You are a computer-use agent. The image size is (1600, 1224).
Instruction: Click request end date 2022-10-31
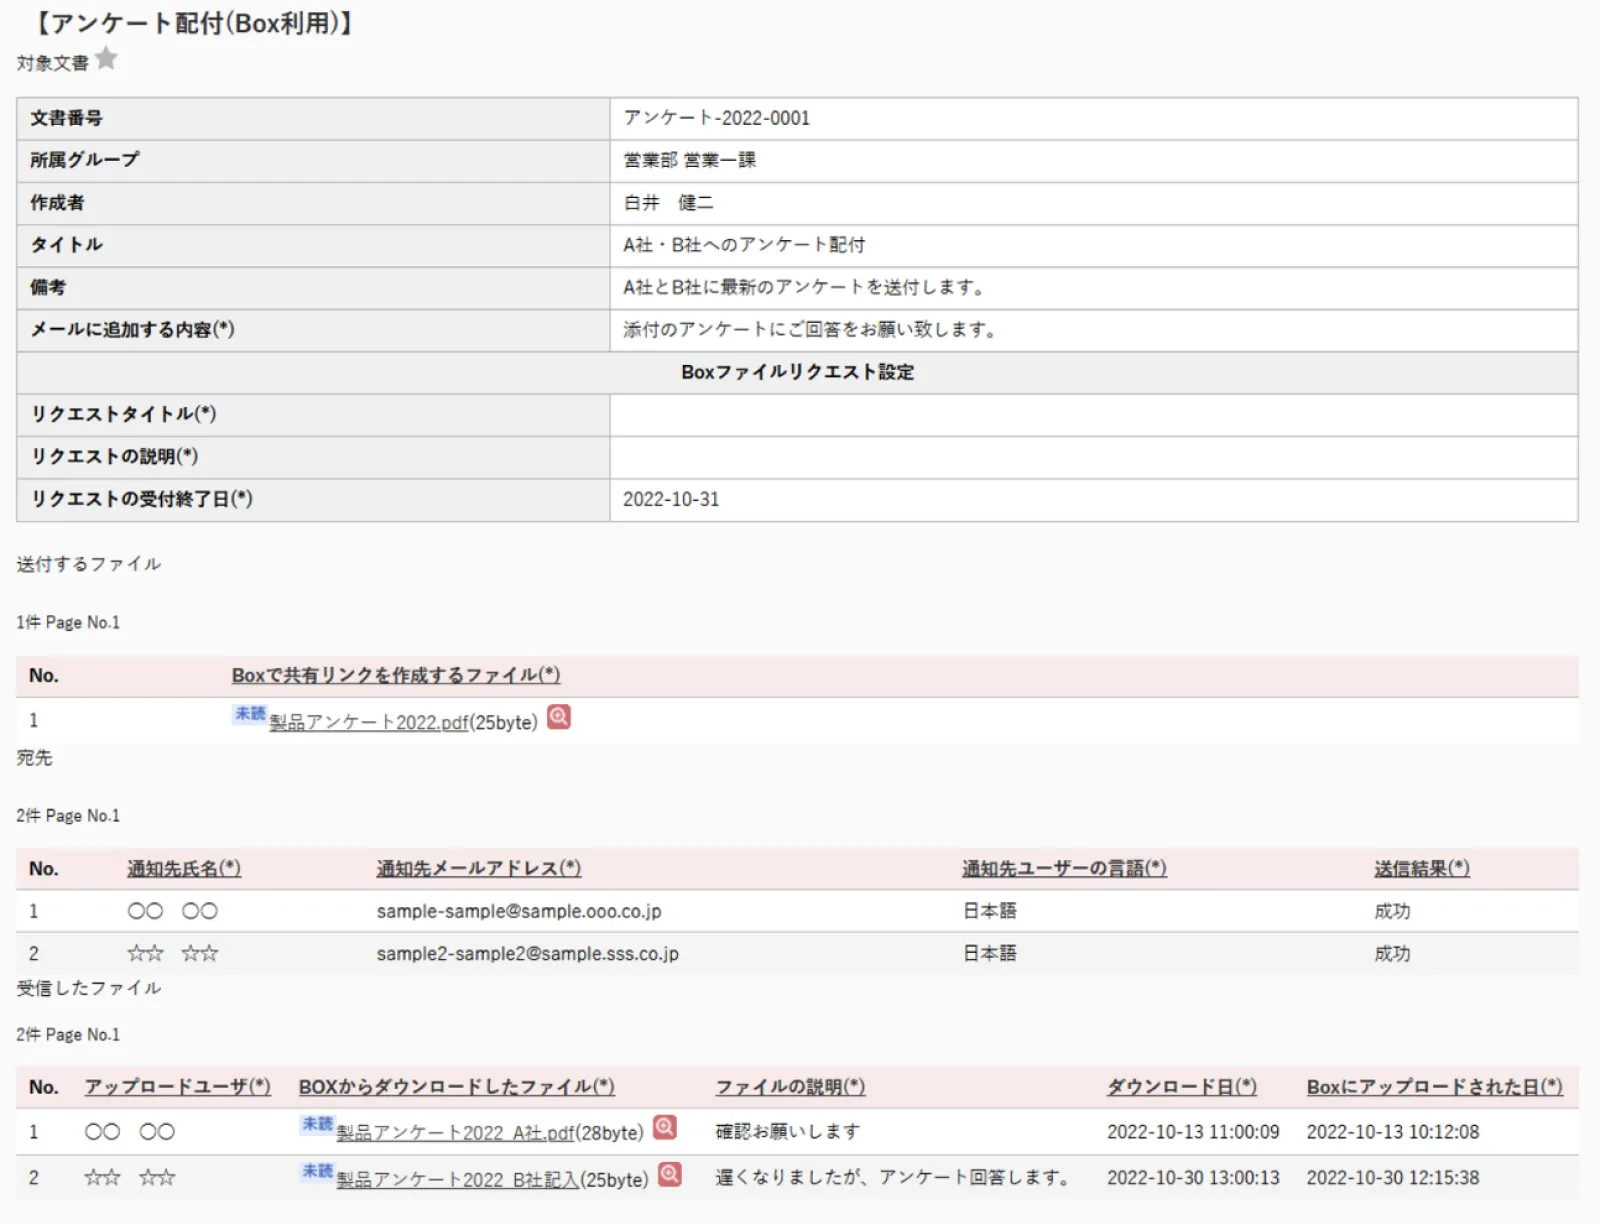(x=671, y=499)
